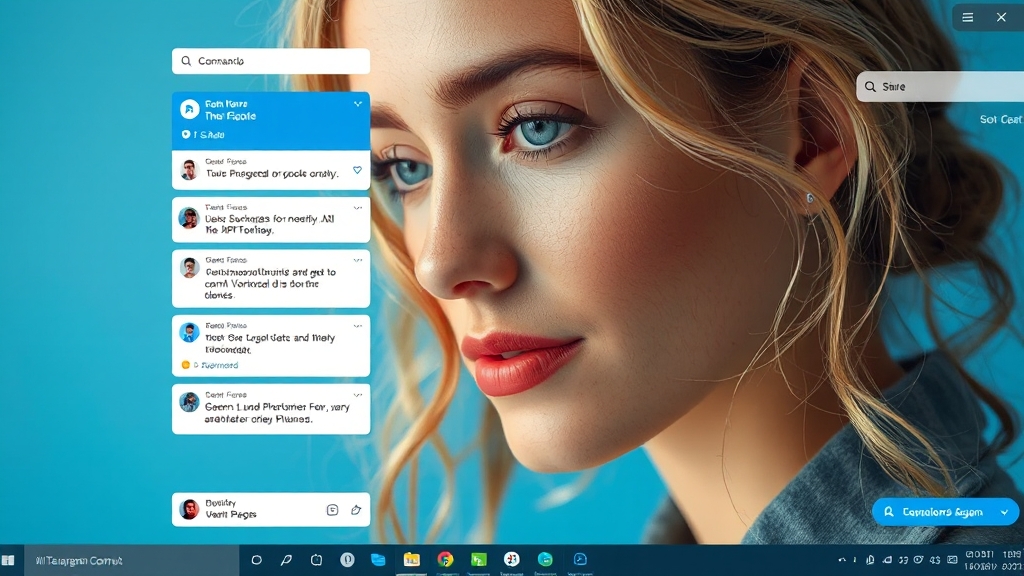This screenshot has width=1024, height=576.
Task: Expand the chevron on the 'Geern Lund' message card
Action: [x=357, y=396]
